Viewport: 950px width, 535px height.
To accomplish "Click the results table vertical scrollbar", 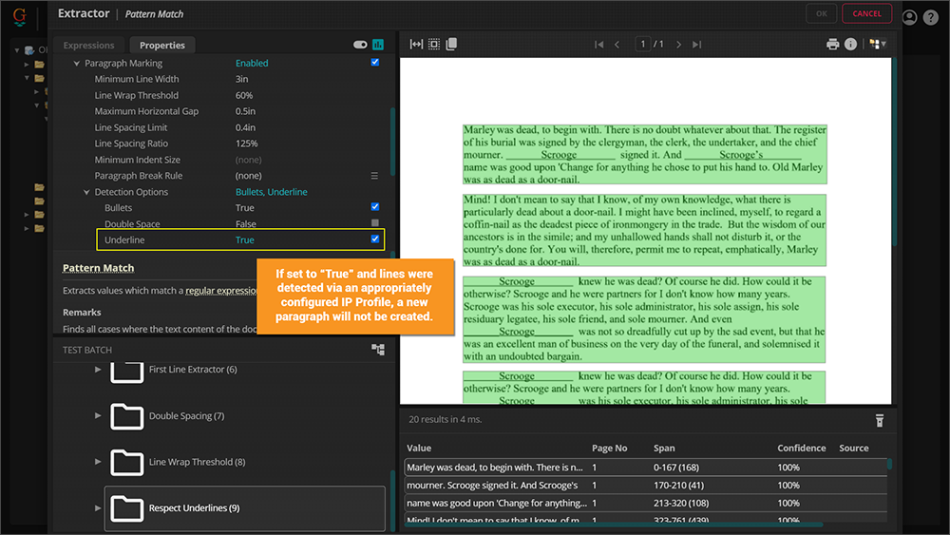I will 889,464.
